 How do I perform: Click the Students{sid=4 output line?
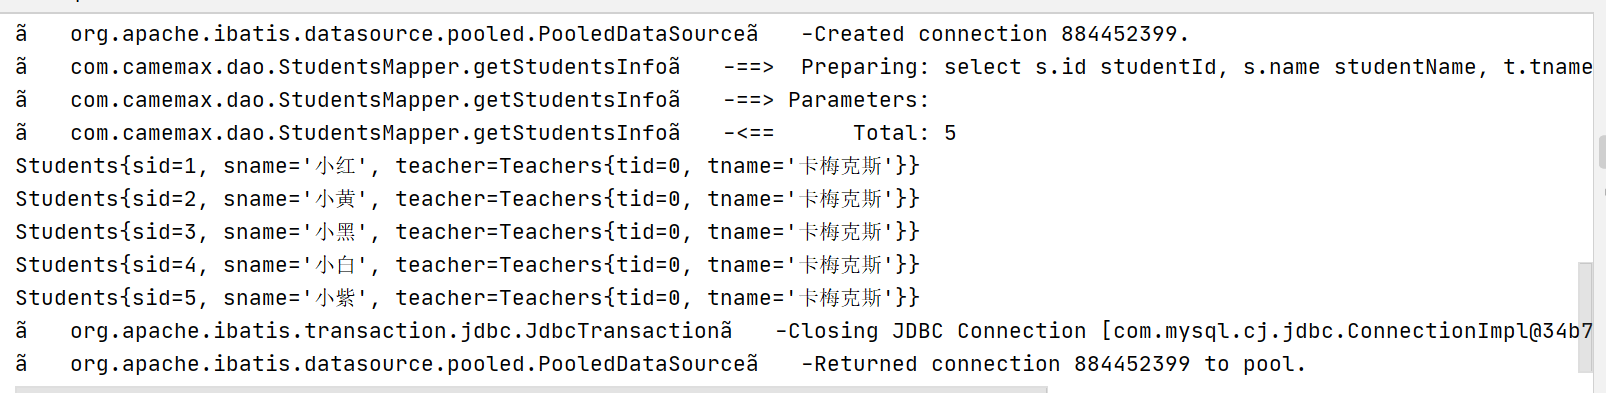[467, 265]
